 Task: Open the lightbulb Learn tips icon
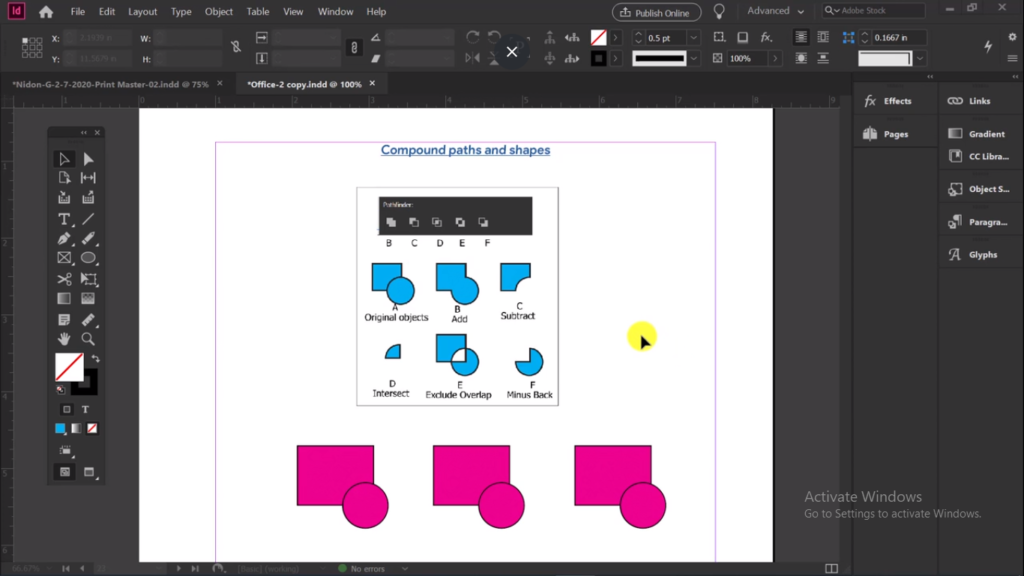[719, 12]
